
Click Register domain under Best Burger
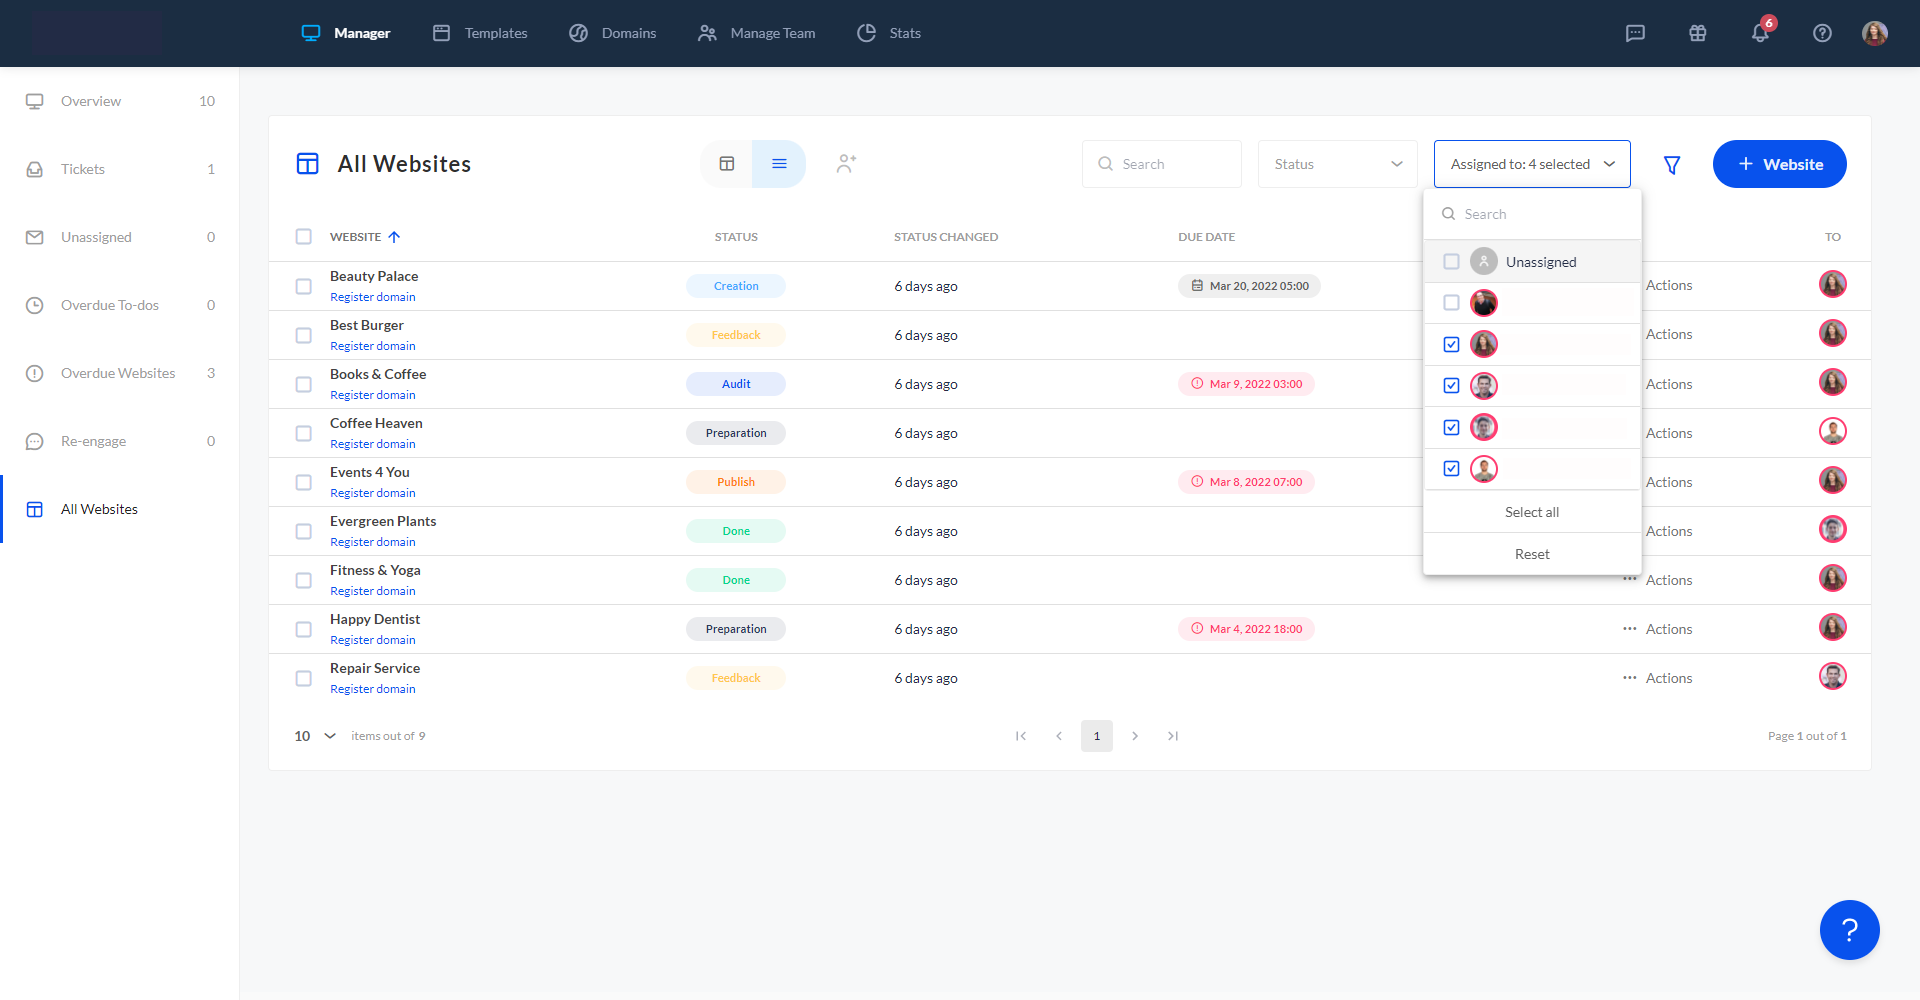372,346
